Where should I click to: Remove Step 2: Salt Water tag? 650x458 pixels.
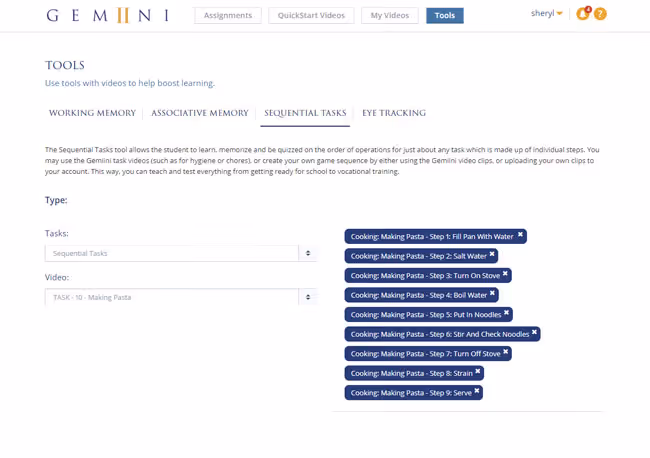(x=492, y=255)
